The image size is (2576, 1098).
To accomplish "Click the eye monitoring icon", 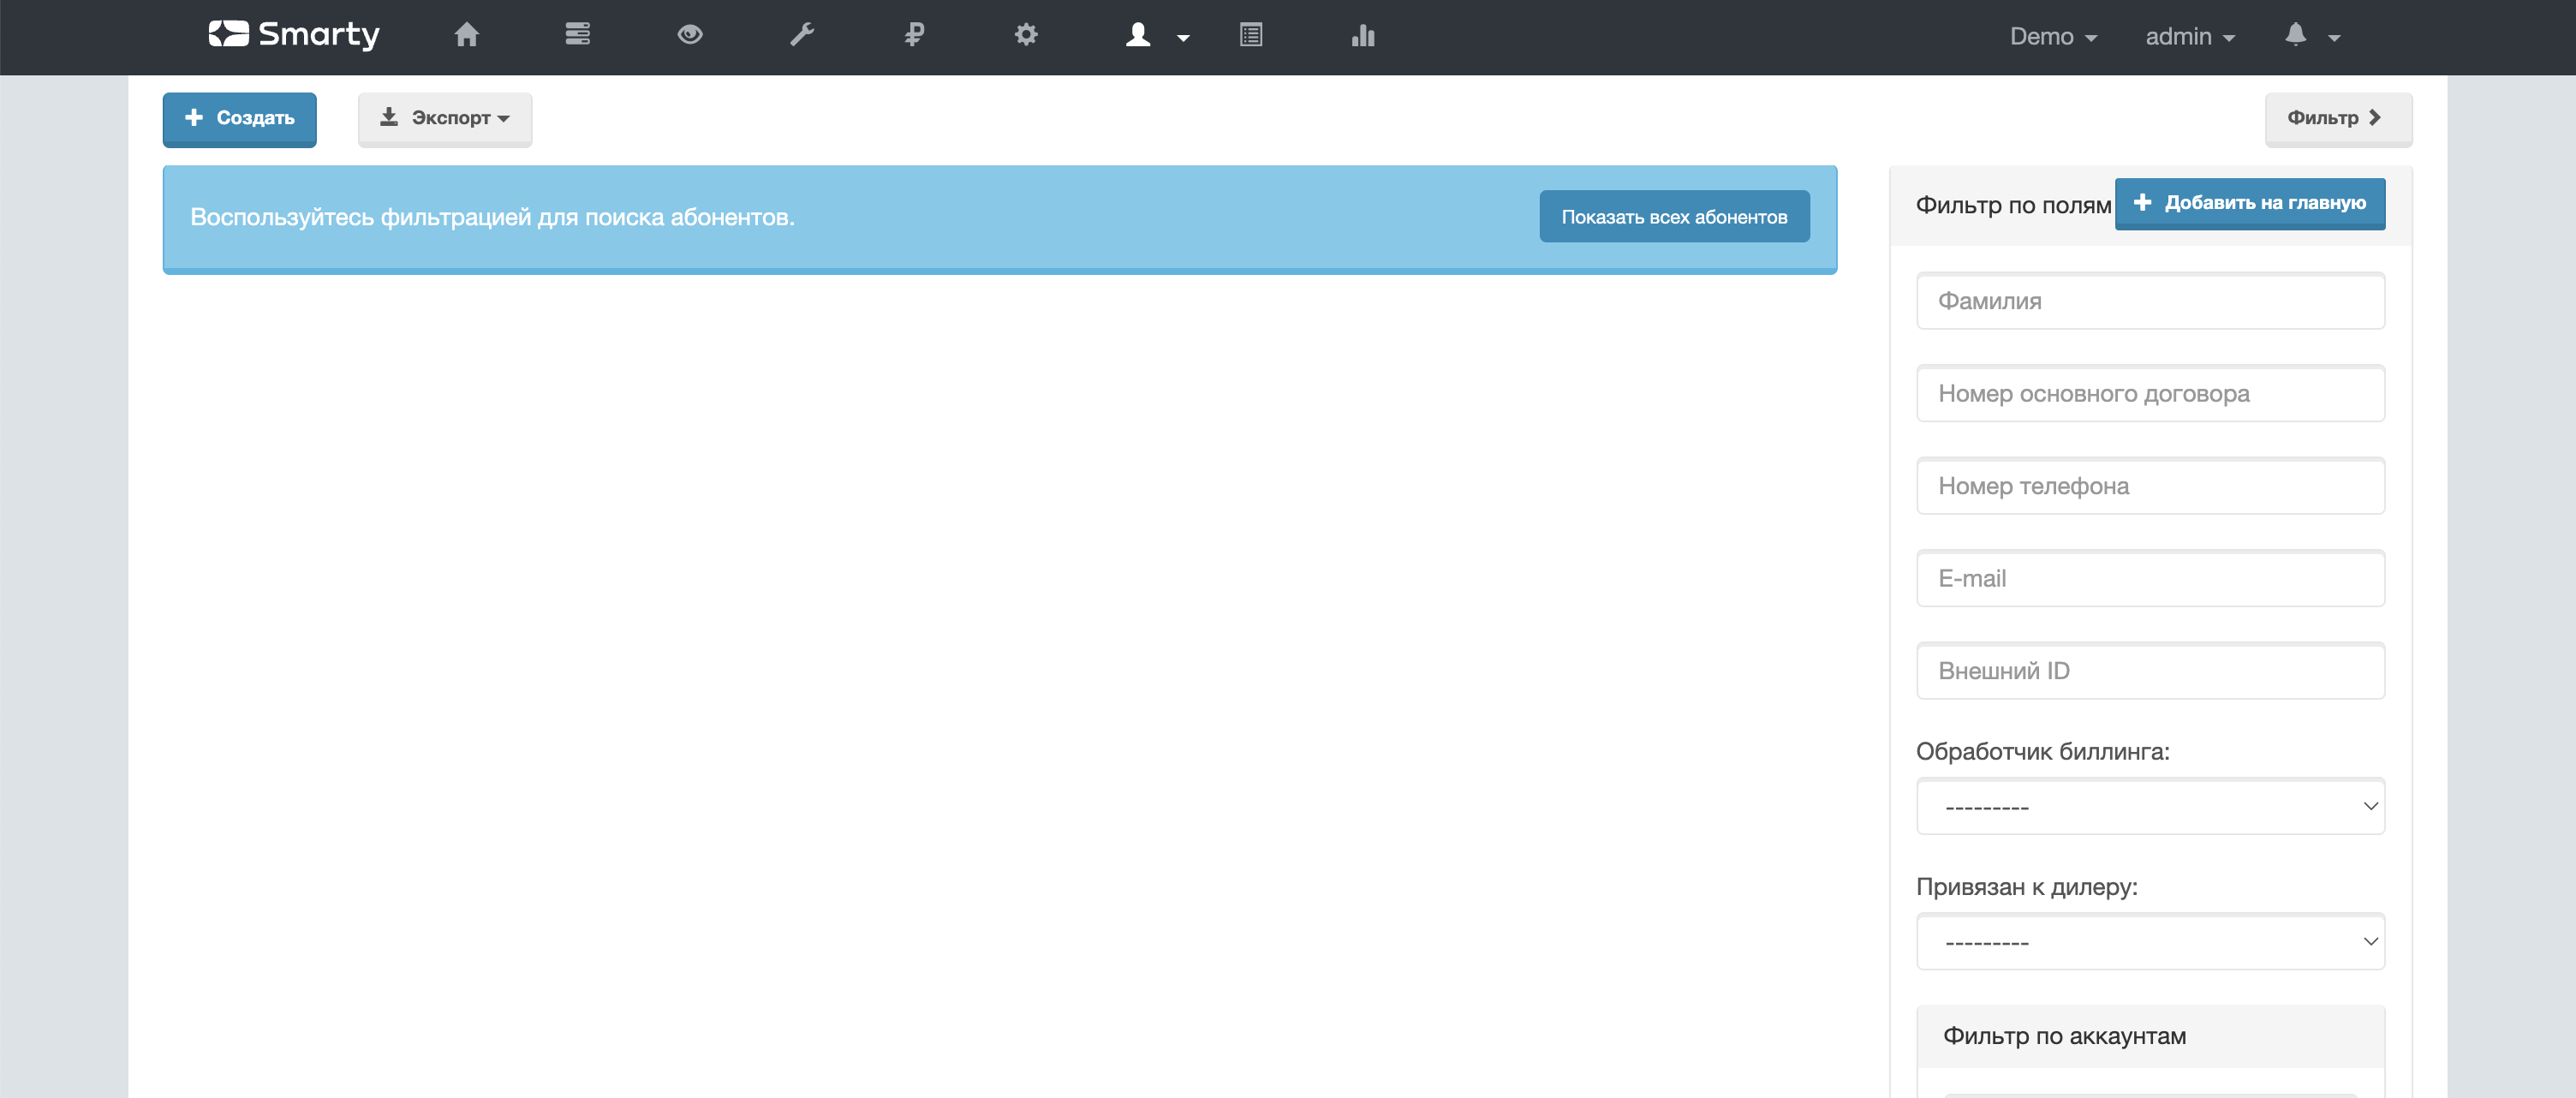I will pyautogui.click(x=689, y=36).
